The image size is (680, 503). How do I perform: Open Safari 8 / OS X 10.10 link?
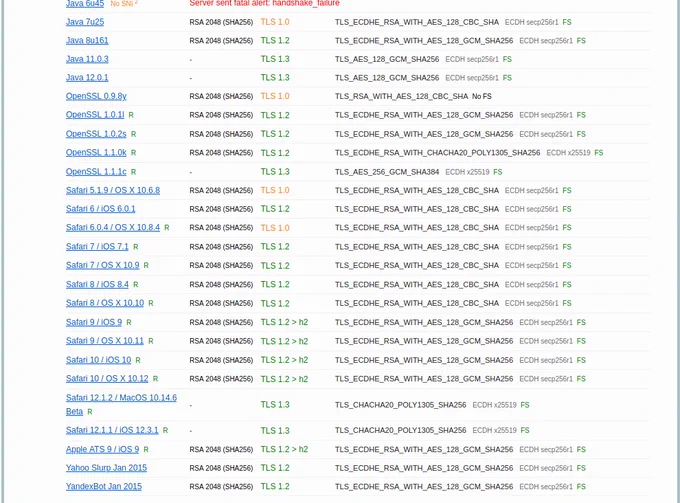[105, 303]
